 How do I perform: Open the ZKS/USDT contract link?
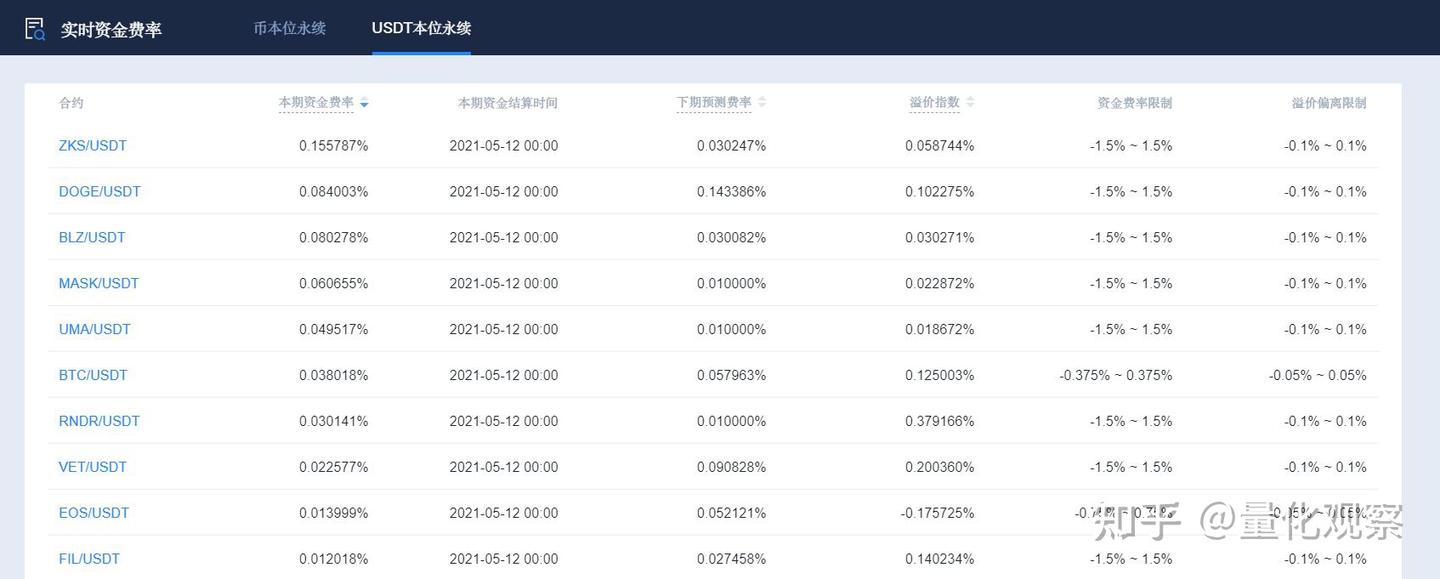click(x=92, y=145)
